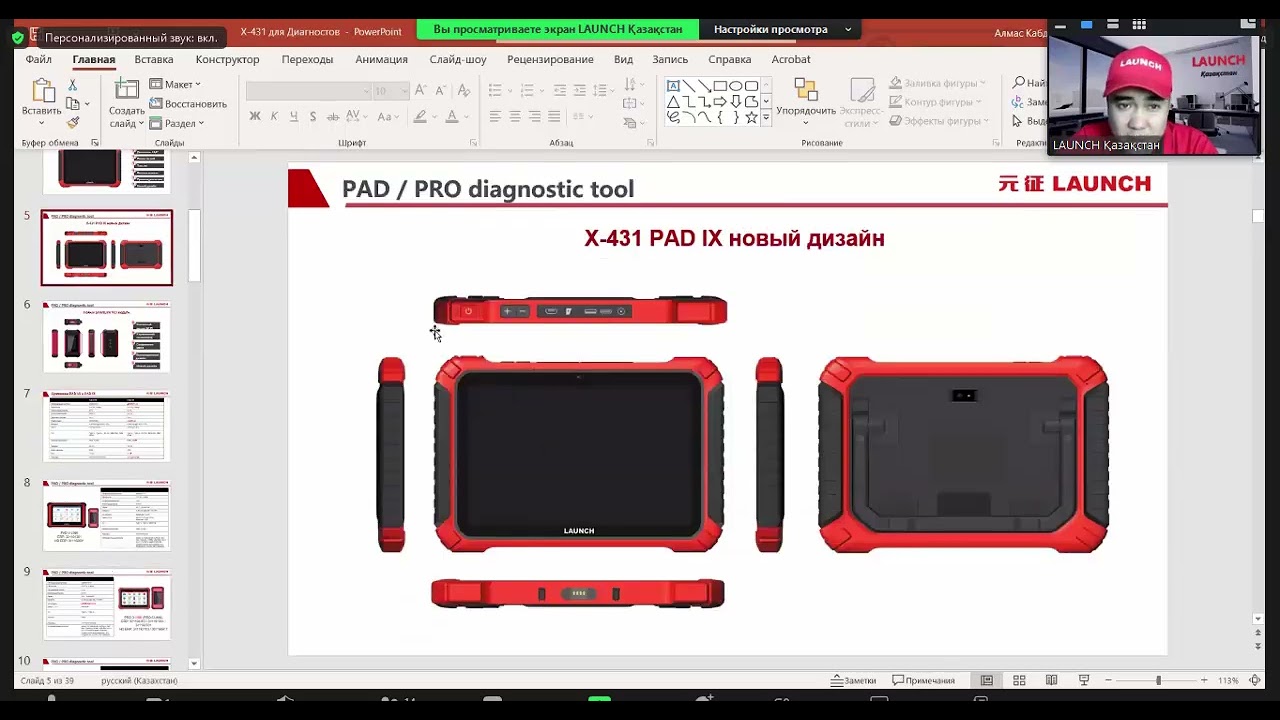The height and width of the screenshot is (720, 1280).
Task: Align text left in paragraph group
Action: (495, 117)
